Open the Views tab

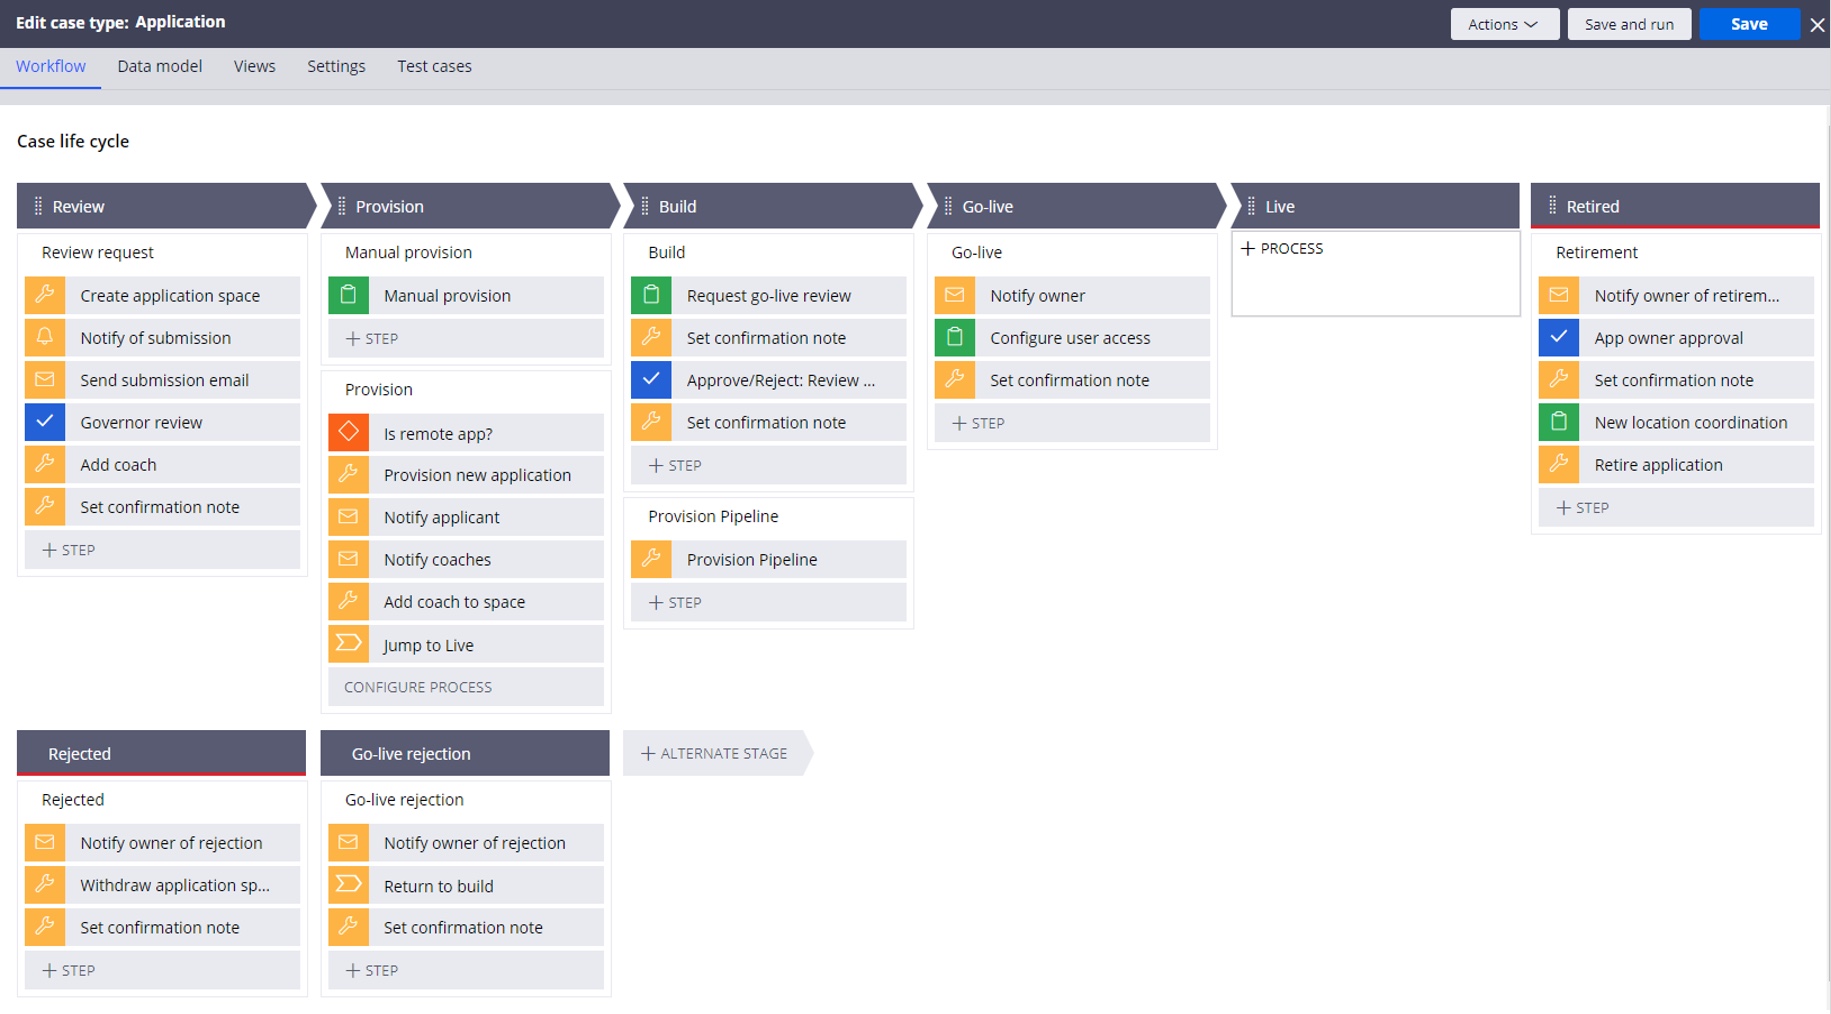[x=255, y=66]
